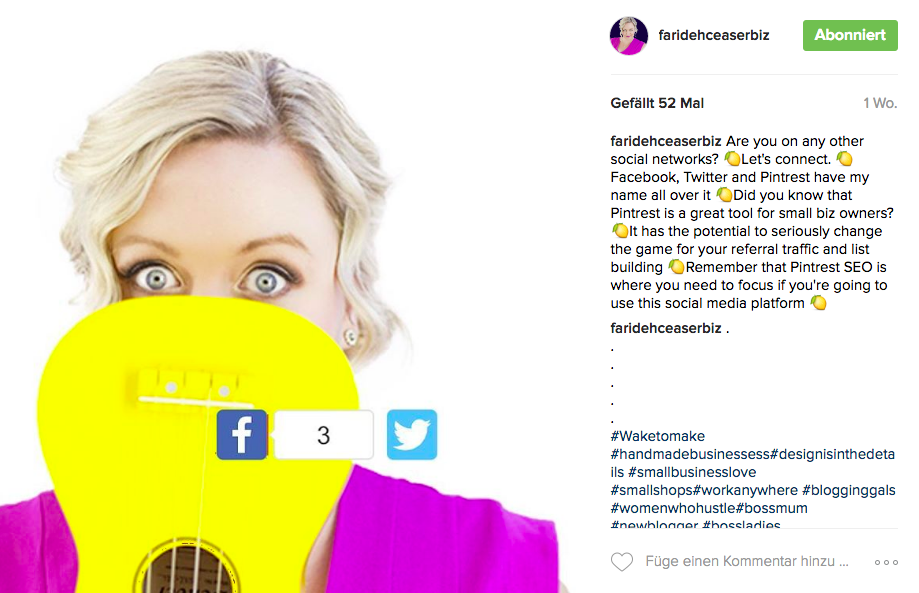The image size is (919, 593).
Task: Click the 1 Wo. timestamp
Action: click(880, 103)
